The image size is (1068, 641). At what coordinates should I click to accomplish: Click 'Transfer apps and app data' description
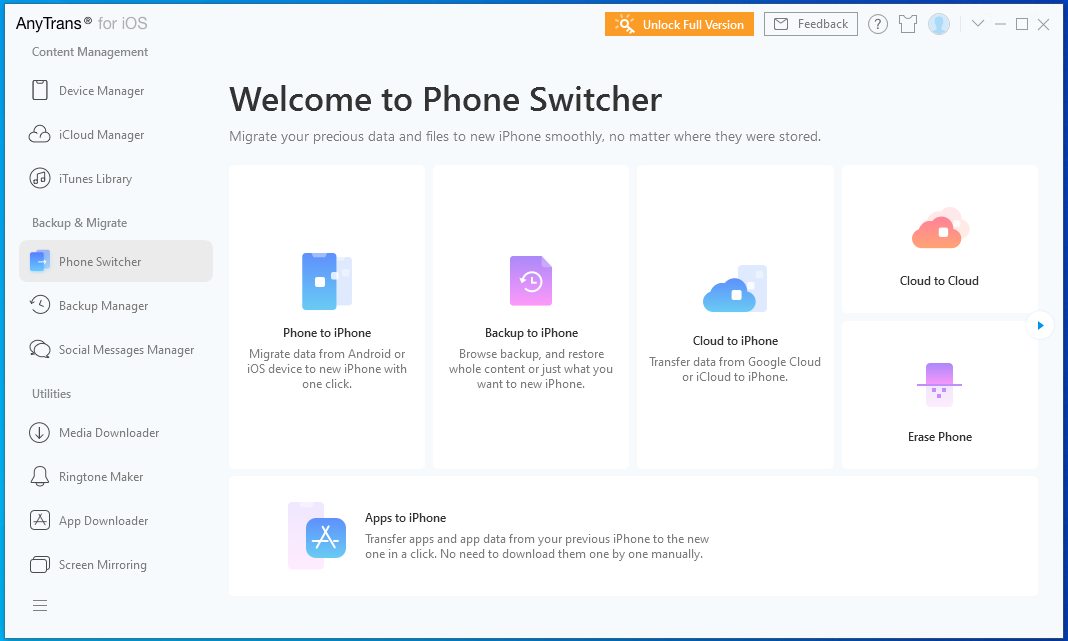pos(537,546)
